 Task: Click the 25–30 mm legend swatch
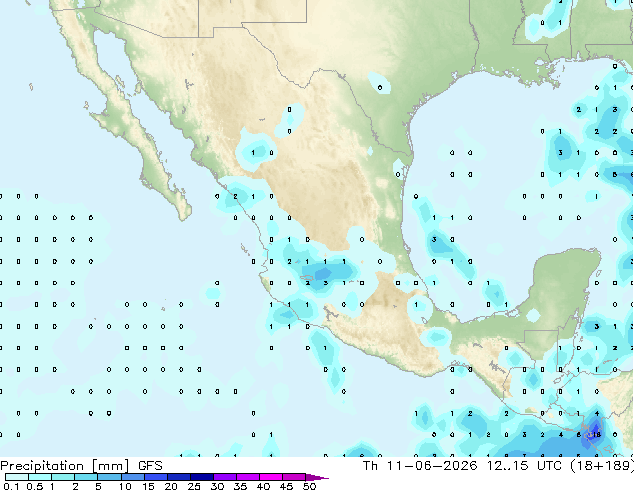coord(202,477)
